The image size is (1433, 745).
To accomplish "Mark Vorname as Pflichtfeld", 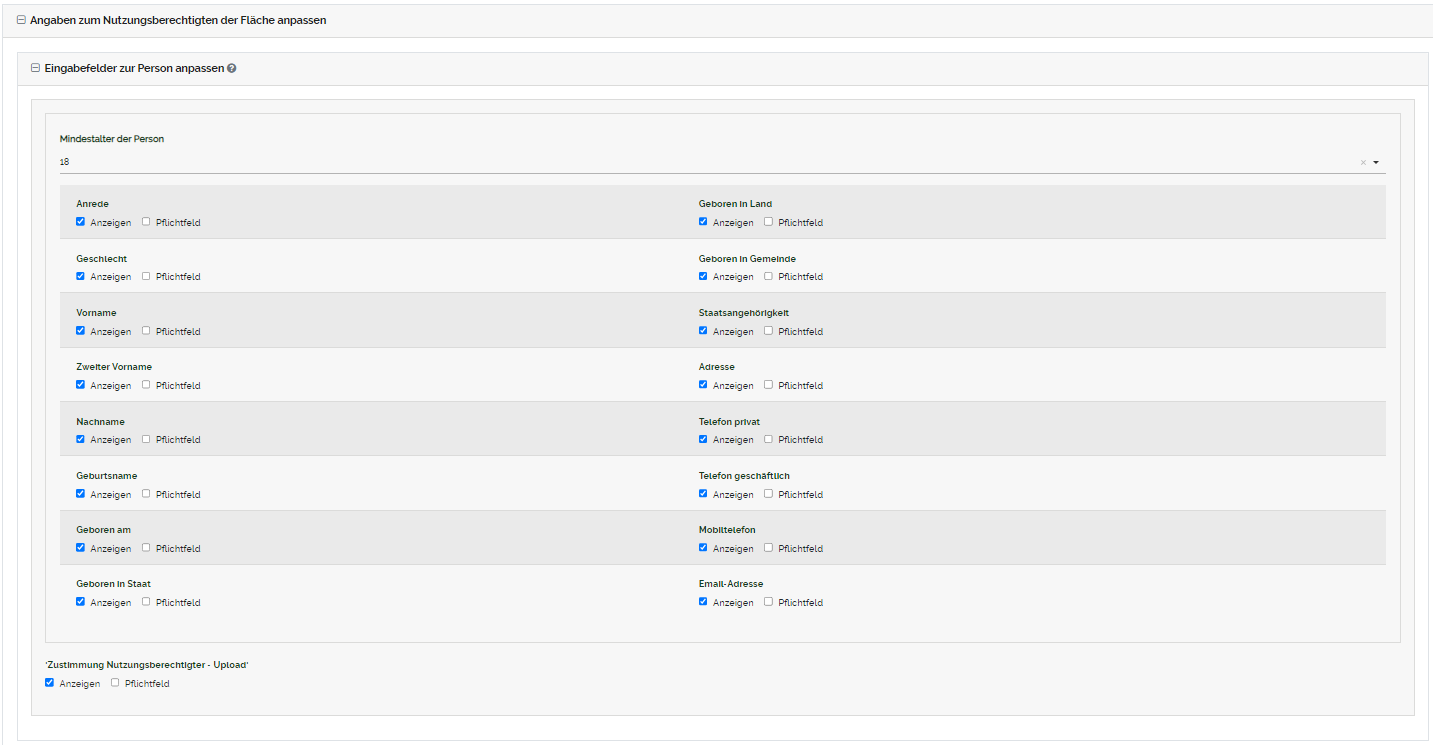I will tap(146, 331).
